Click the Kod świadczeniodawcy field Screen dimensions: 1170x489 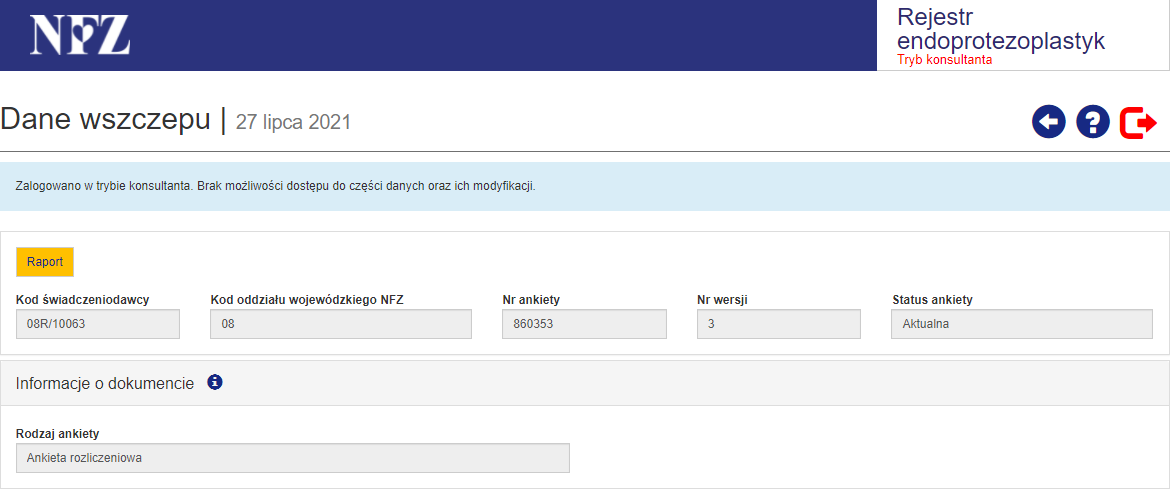(x=98, y=324)
